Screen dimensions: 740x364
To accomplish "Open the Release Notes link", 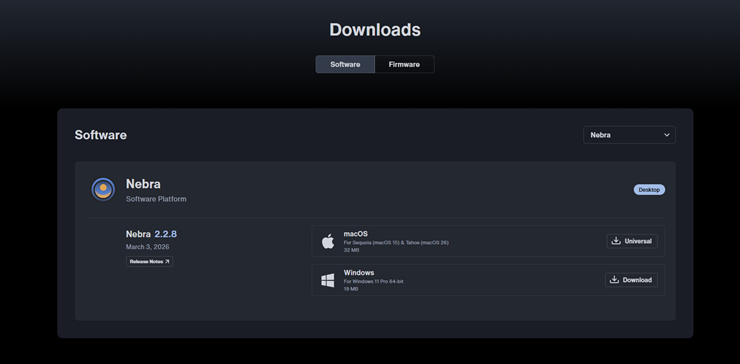I will pyautogui.click(x=149, y=262).
